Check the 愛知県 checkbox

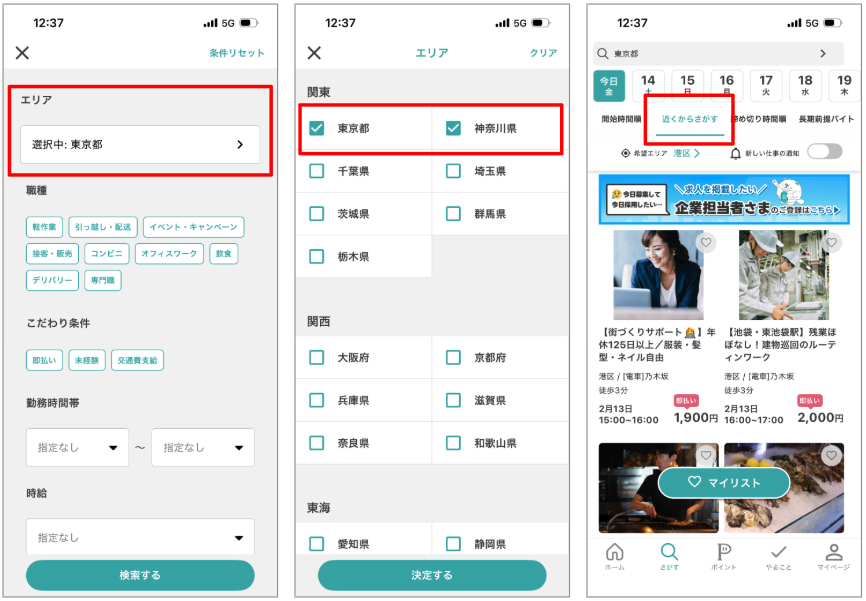pyautogui.click(x=316, y=544)
